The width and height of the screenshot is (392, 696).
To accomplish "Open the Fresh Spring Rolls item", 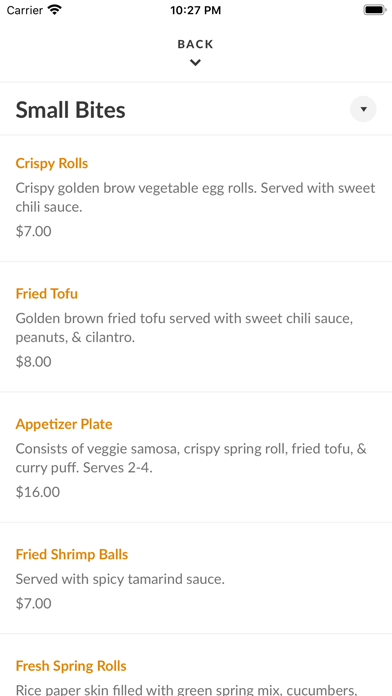I will point(71,666).
